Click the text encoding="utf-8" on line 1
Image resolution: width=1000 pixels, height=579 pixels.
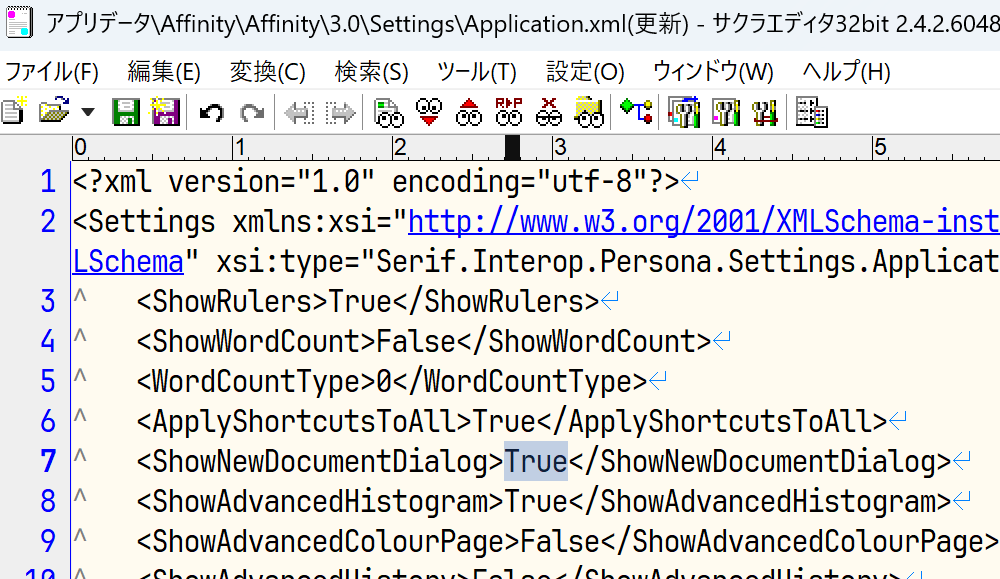520,182
